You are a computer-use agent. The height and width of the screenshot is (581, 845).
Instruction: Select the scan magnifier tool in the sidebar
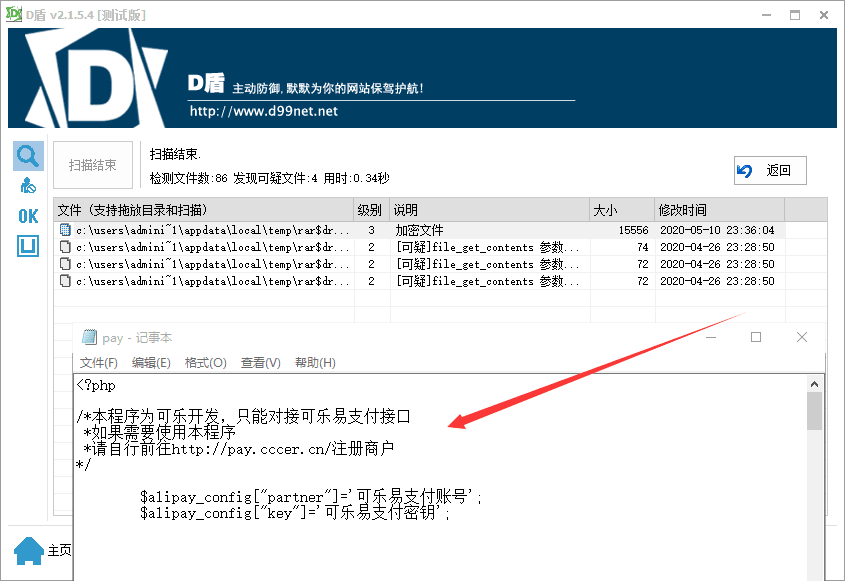(x=28, y=155)
